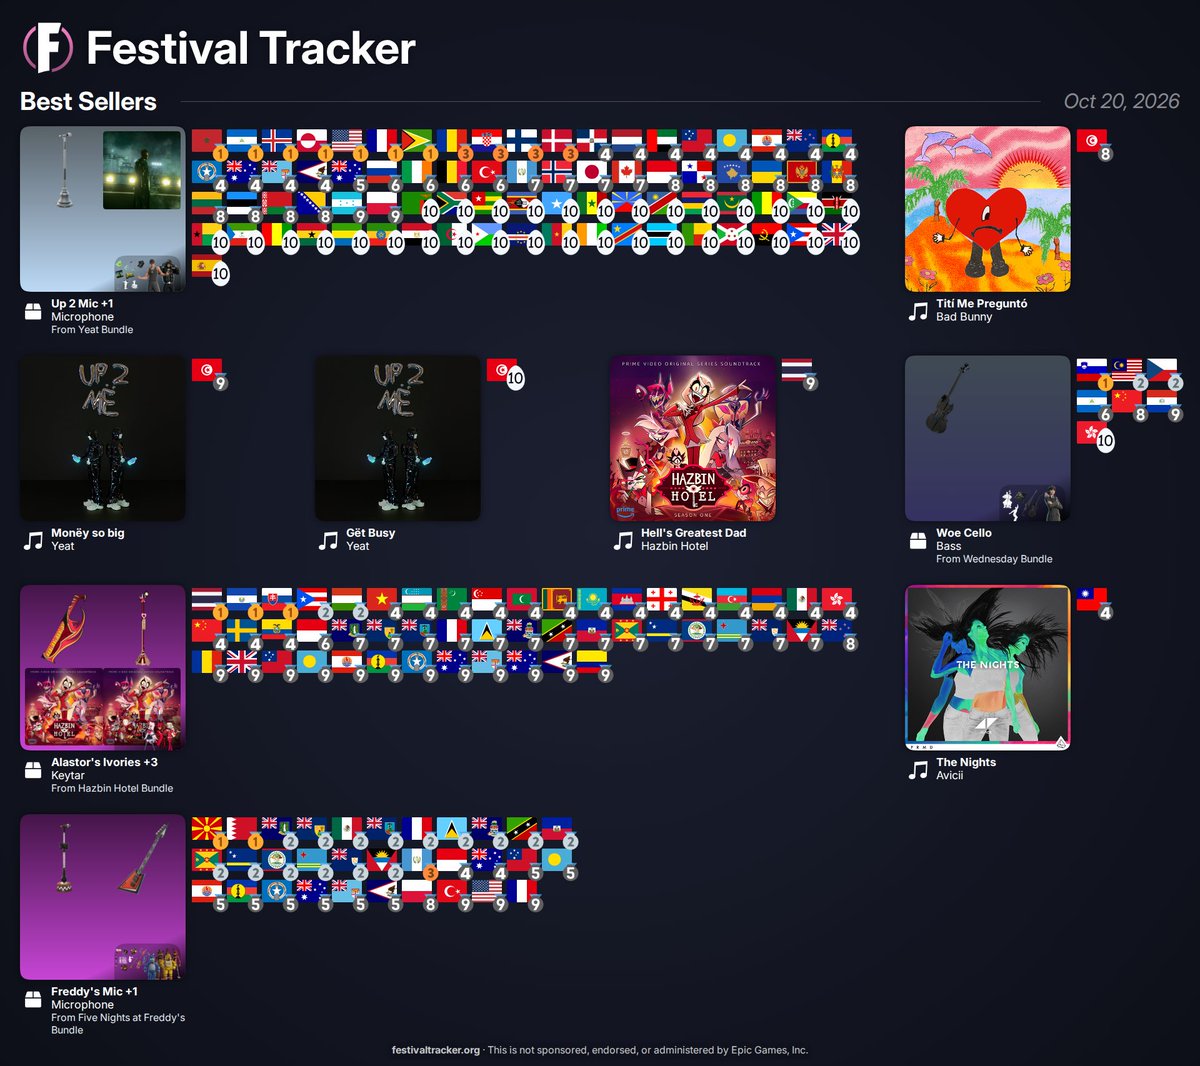Click the music note icon beside The Nights
Viewport: 1200px width, 1066px height.
[x=918, y=770]
